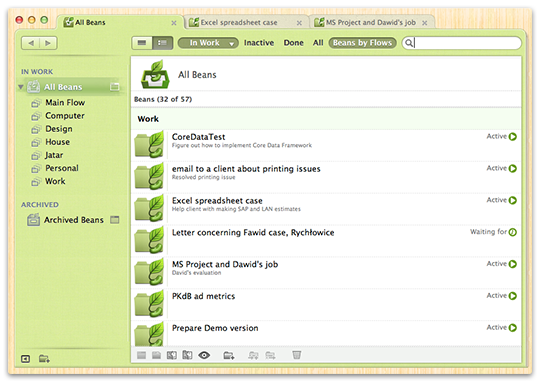Close the Excel spreadsheet case tab

(299, 23)
